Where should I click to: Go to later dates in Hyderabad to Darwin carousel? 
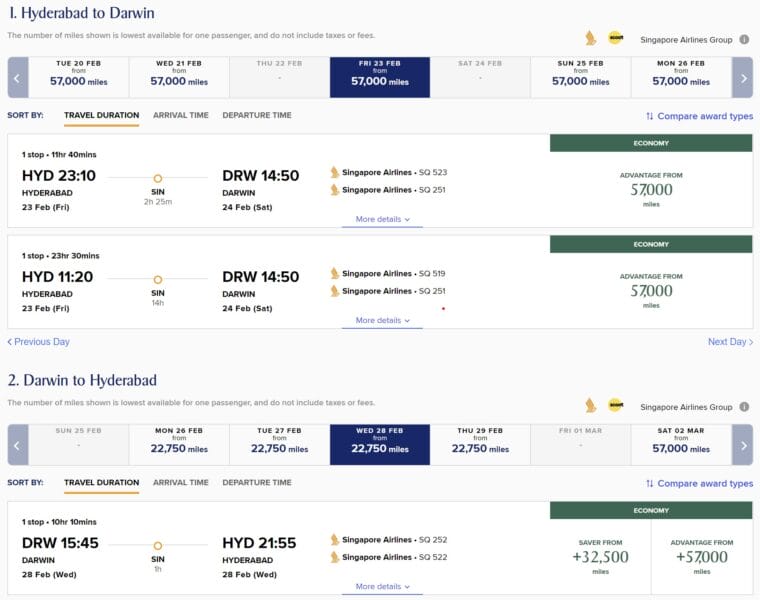pos(742,77)
